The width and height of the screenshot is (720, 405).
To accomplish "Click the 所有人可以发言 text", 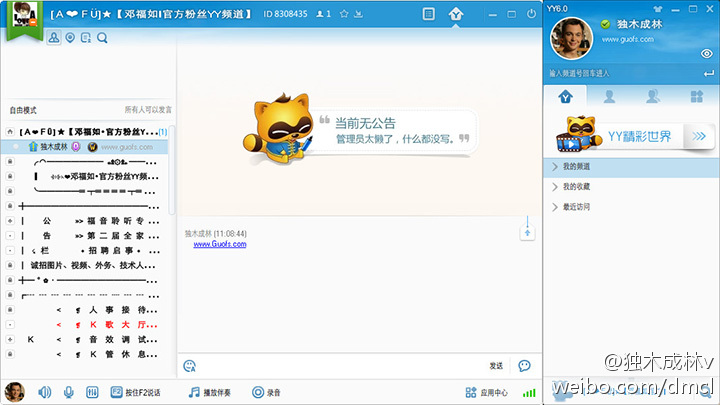I will click(x=148, y=110).
